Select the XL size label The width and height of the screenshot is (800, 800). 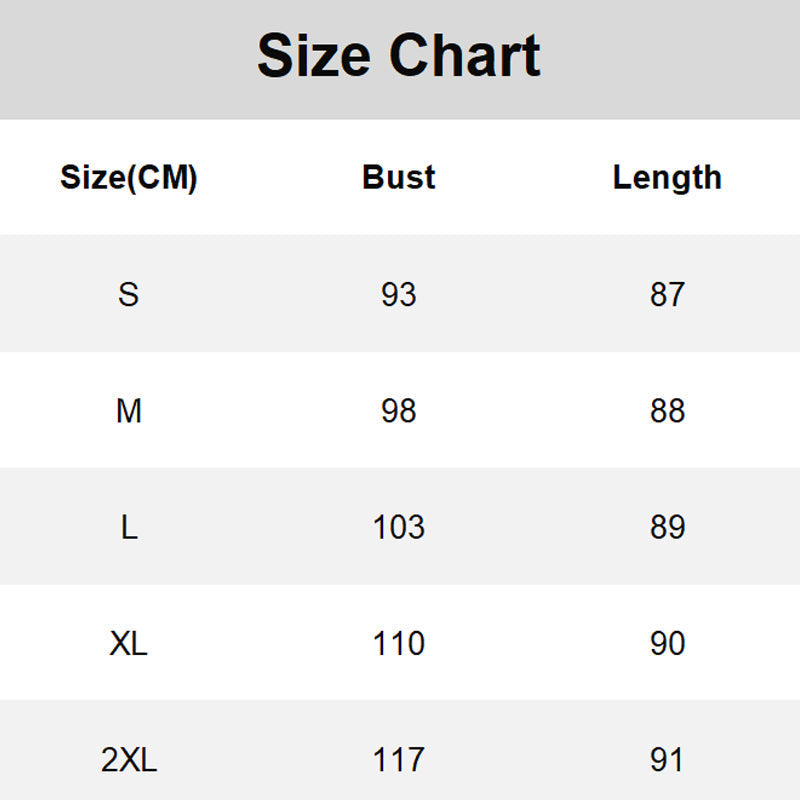tap(129, 643)
